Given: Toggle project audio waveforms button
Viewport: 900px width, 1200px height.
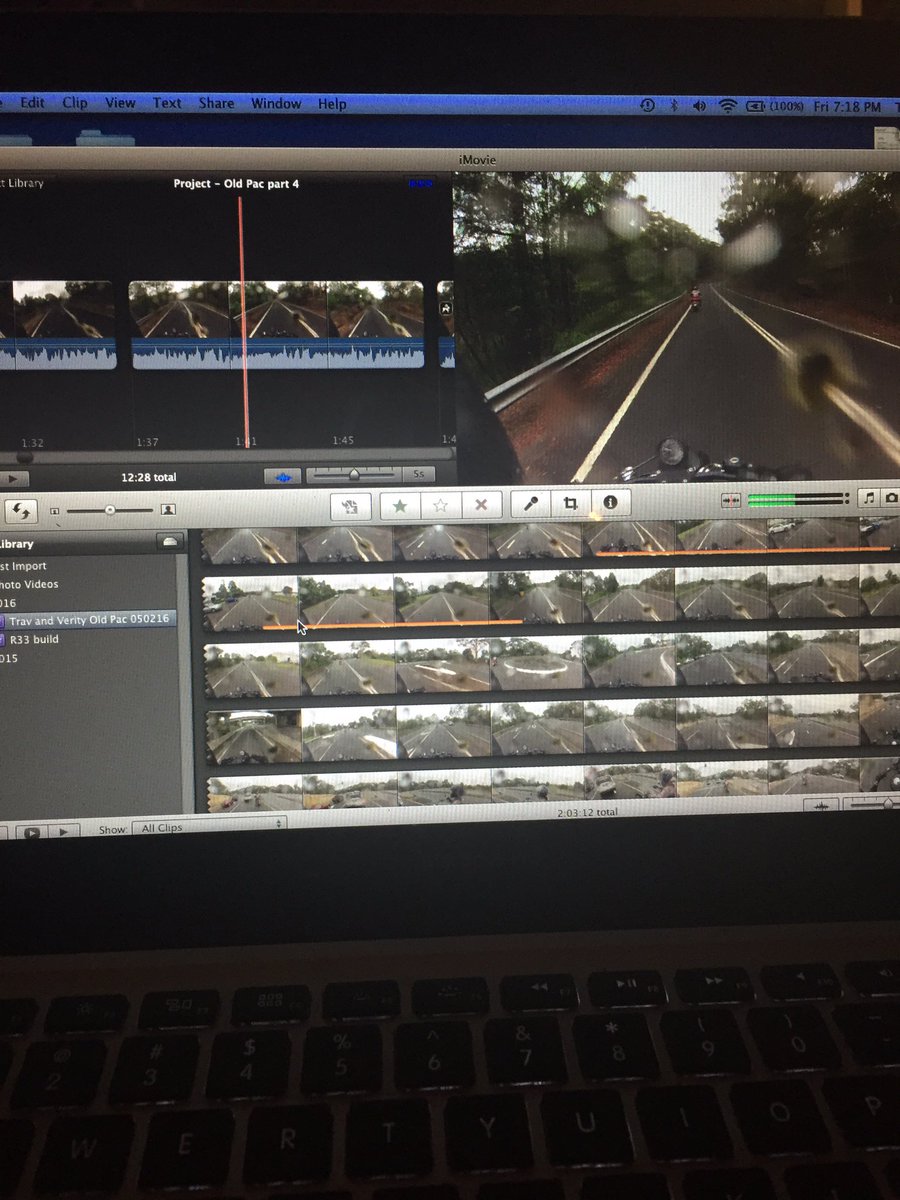Looking at the screenshot, I should [x=284, y=477].
